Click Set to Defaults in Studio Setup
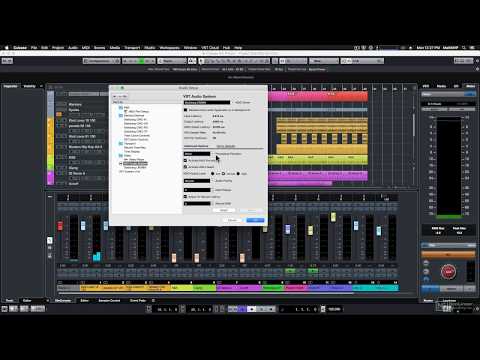The image size is (480, 360). pyautogui.click(x=226, y=146)
